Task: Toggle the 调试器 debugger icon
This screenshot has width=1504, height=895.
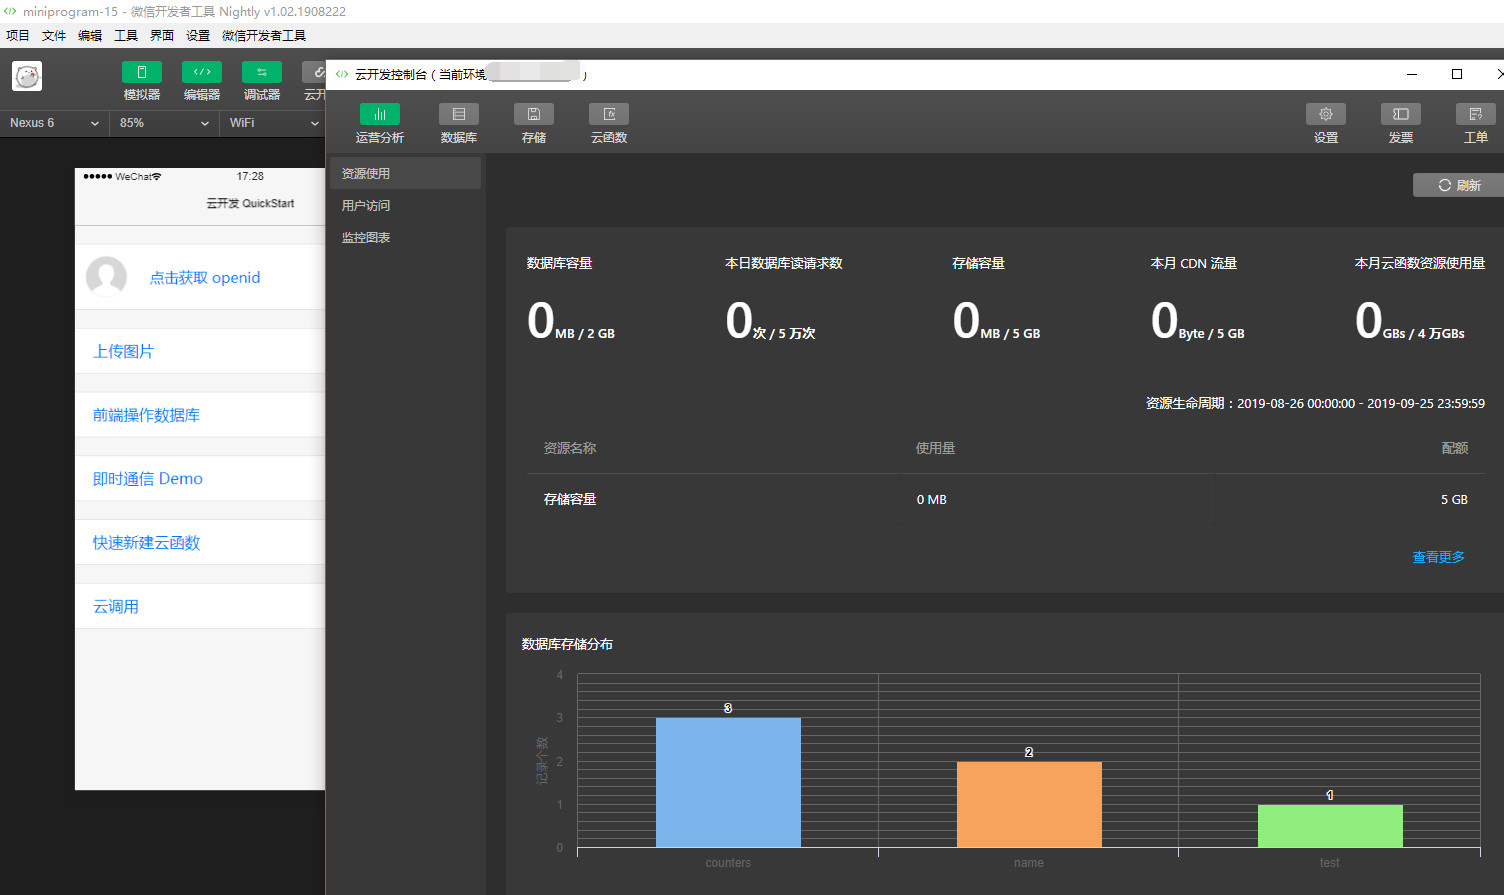Action: (x=262, y=72)
